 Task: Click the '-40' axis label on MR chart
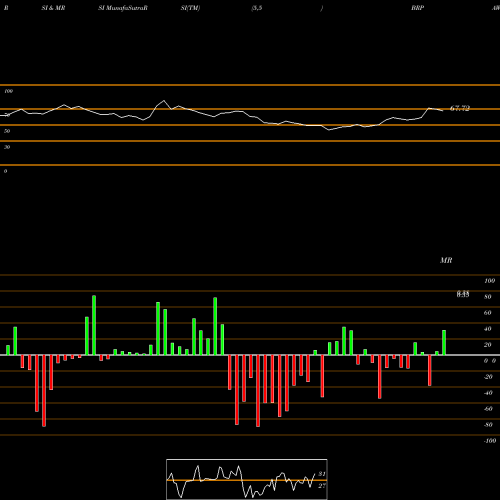pyautogui.click(x=488, y=393)
